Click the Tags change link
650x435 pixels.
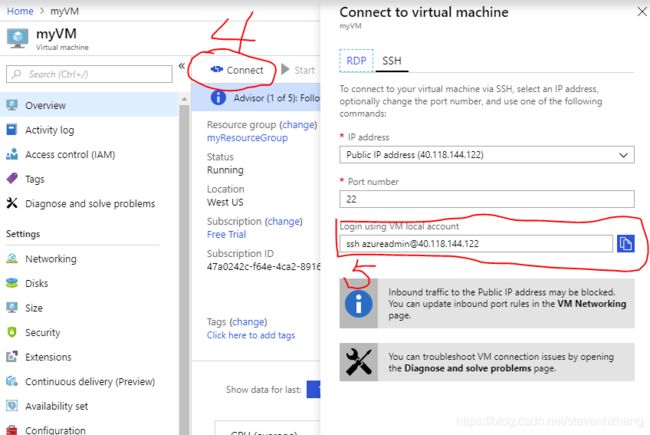(248, 322)
